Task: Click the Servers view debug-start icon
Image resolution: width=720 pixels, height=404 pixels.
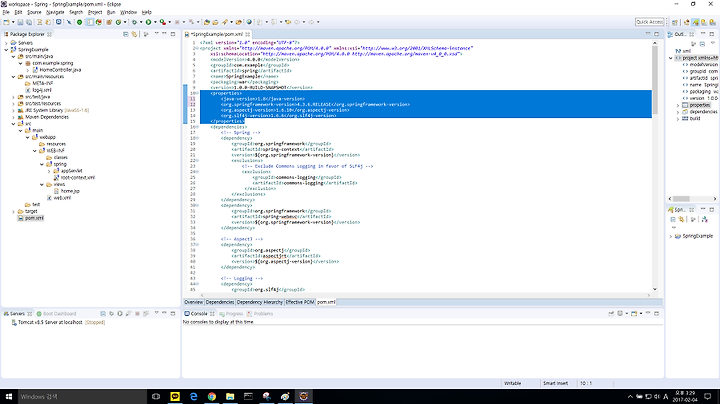Action: (x=111, y=314)
